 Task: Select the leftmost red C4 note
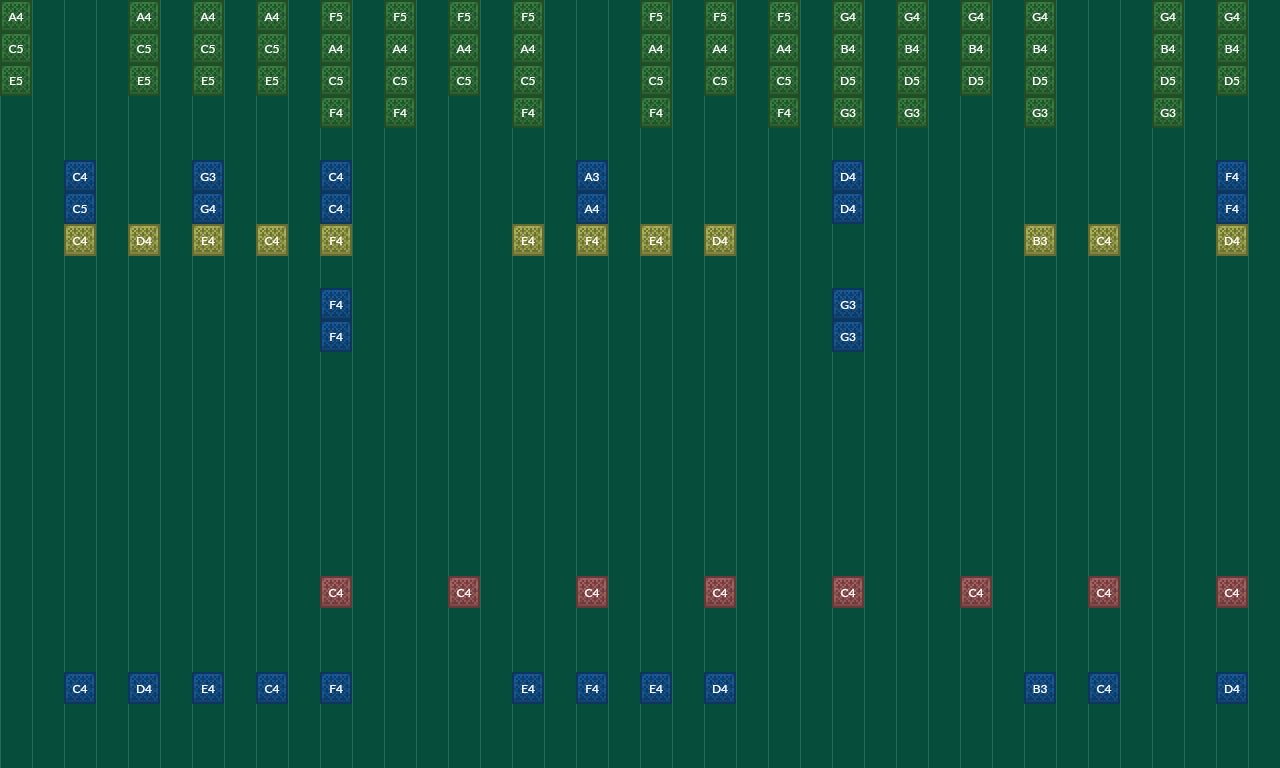[336, 592]
